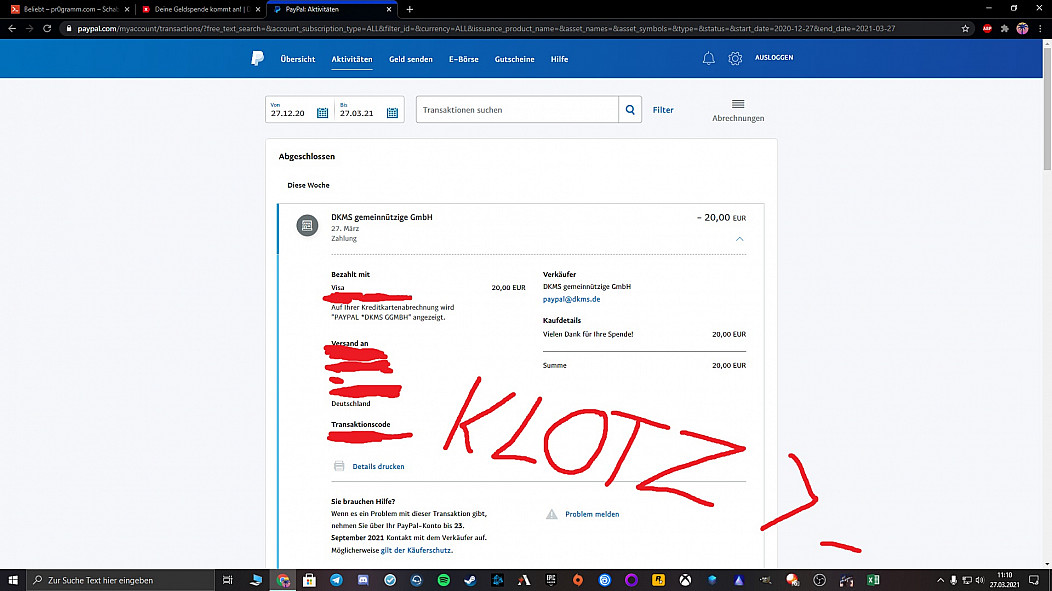1052x591 pixels.
Task: Open the Filter options
Action: [x=663, y=110]
